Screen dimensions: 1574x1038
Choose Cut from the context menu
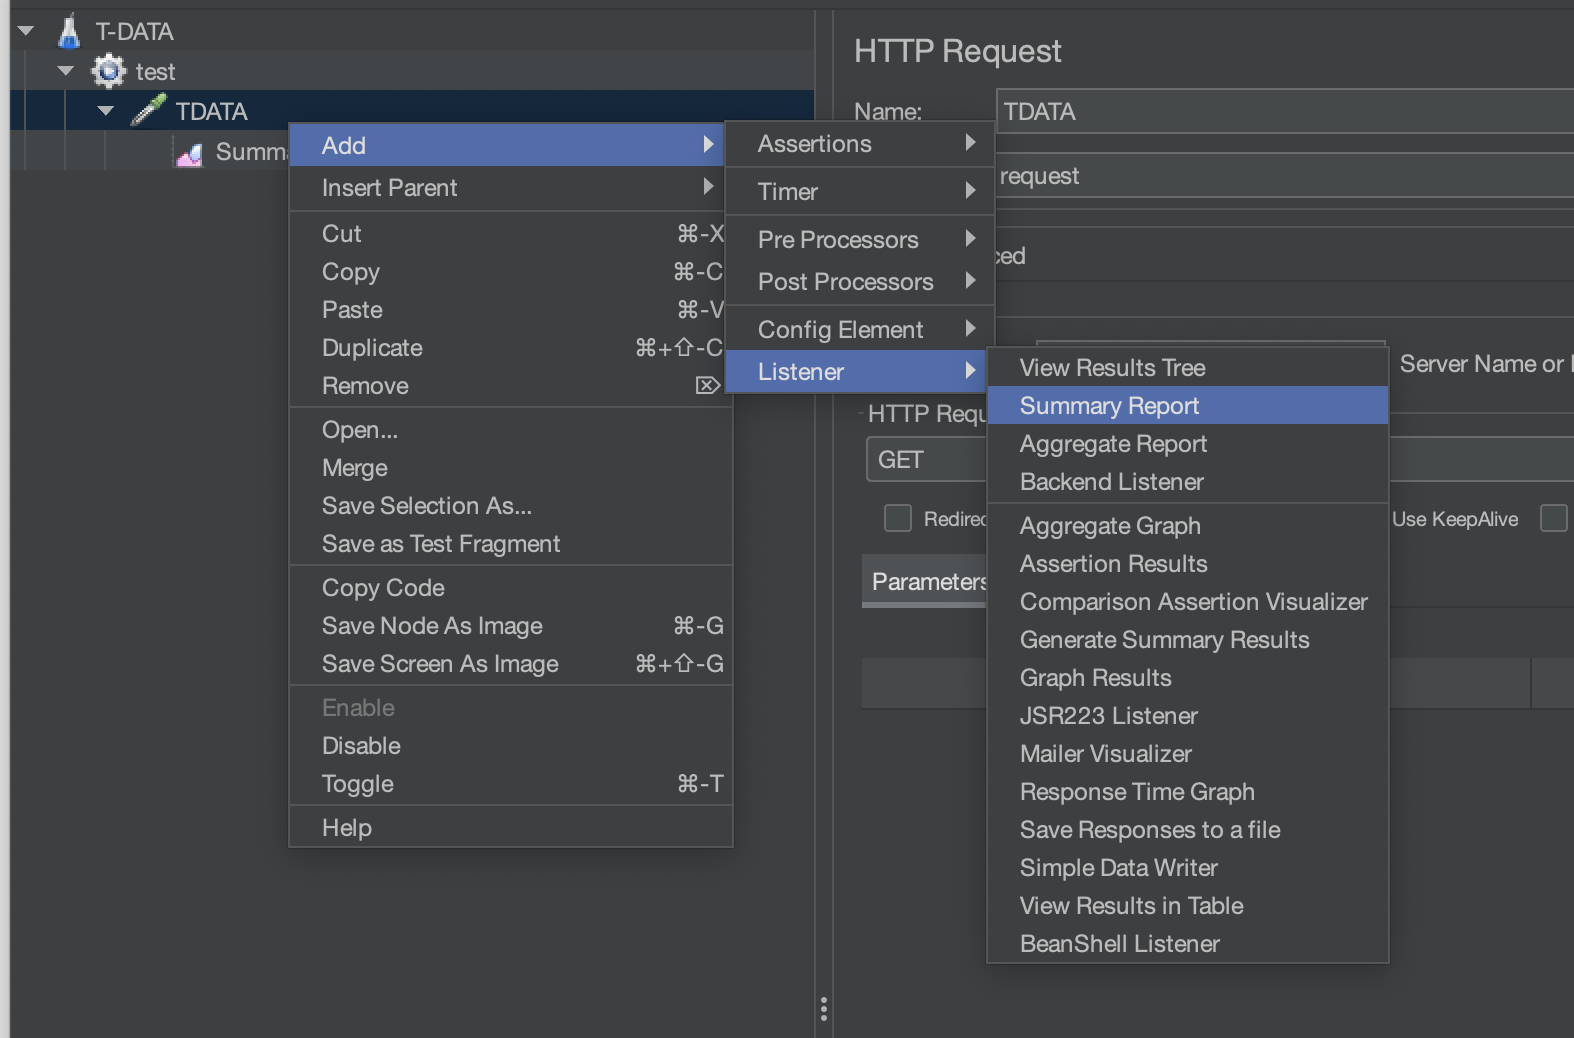(x=511, y=234)
